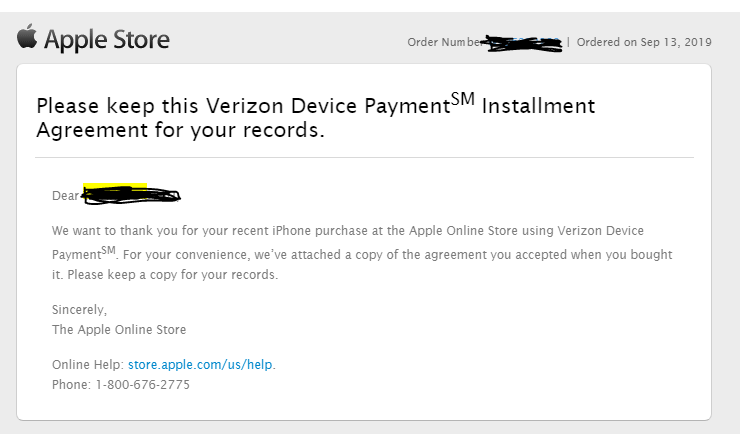
Task: Click the yellow highlight above the name
Action: pos(115,185)
